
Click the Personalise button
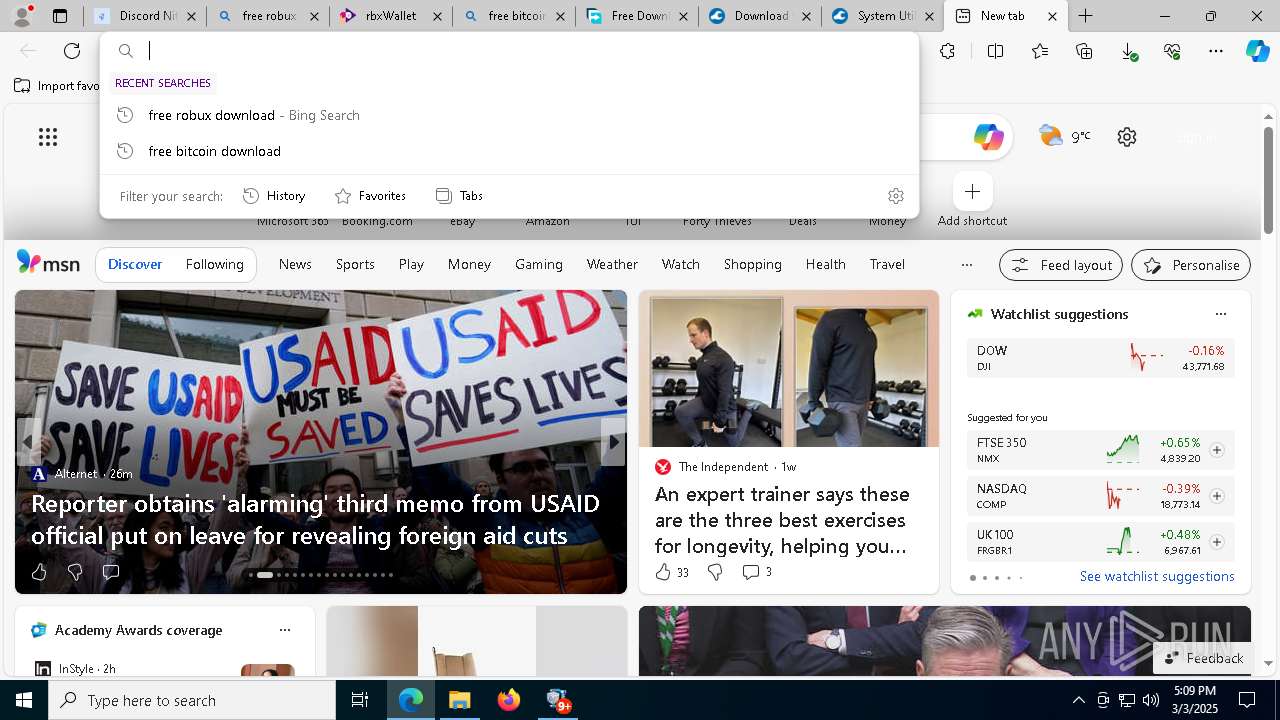click(1191, 265)
